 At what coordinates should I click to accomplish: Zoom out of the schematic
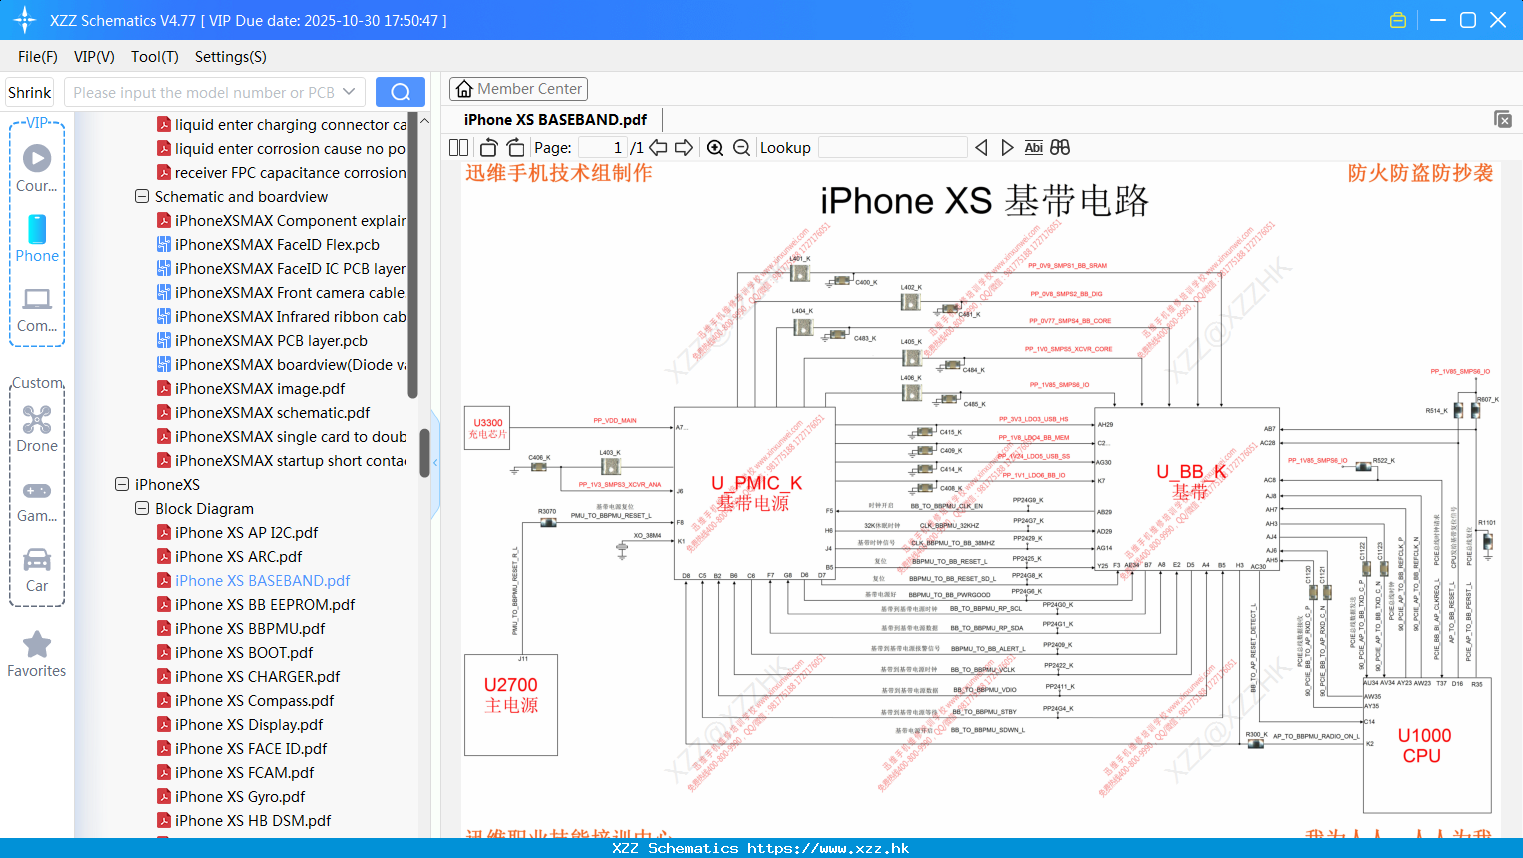741,147
